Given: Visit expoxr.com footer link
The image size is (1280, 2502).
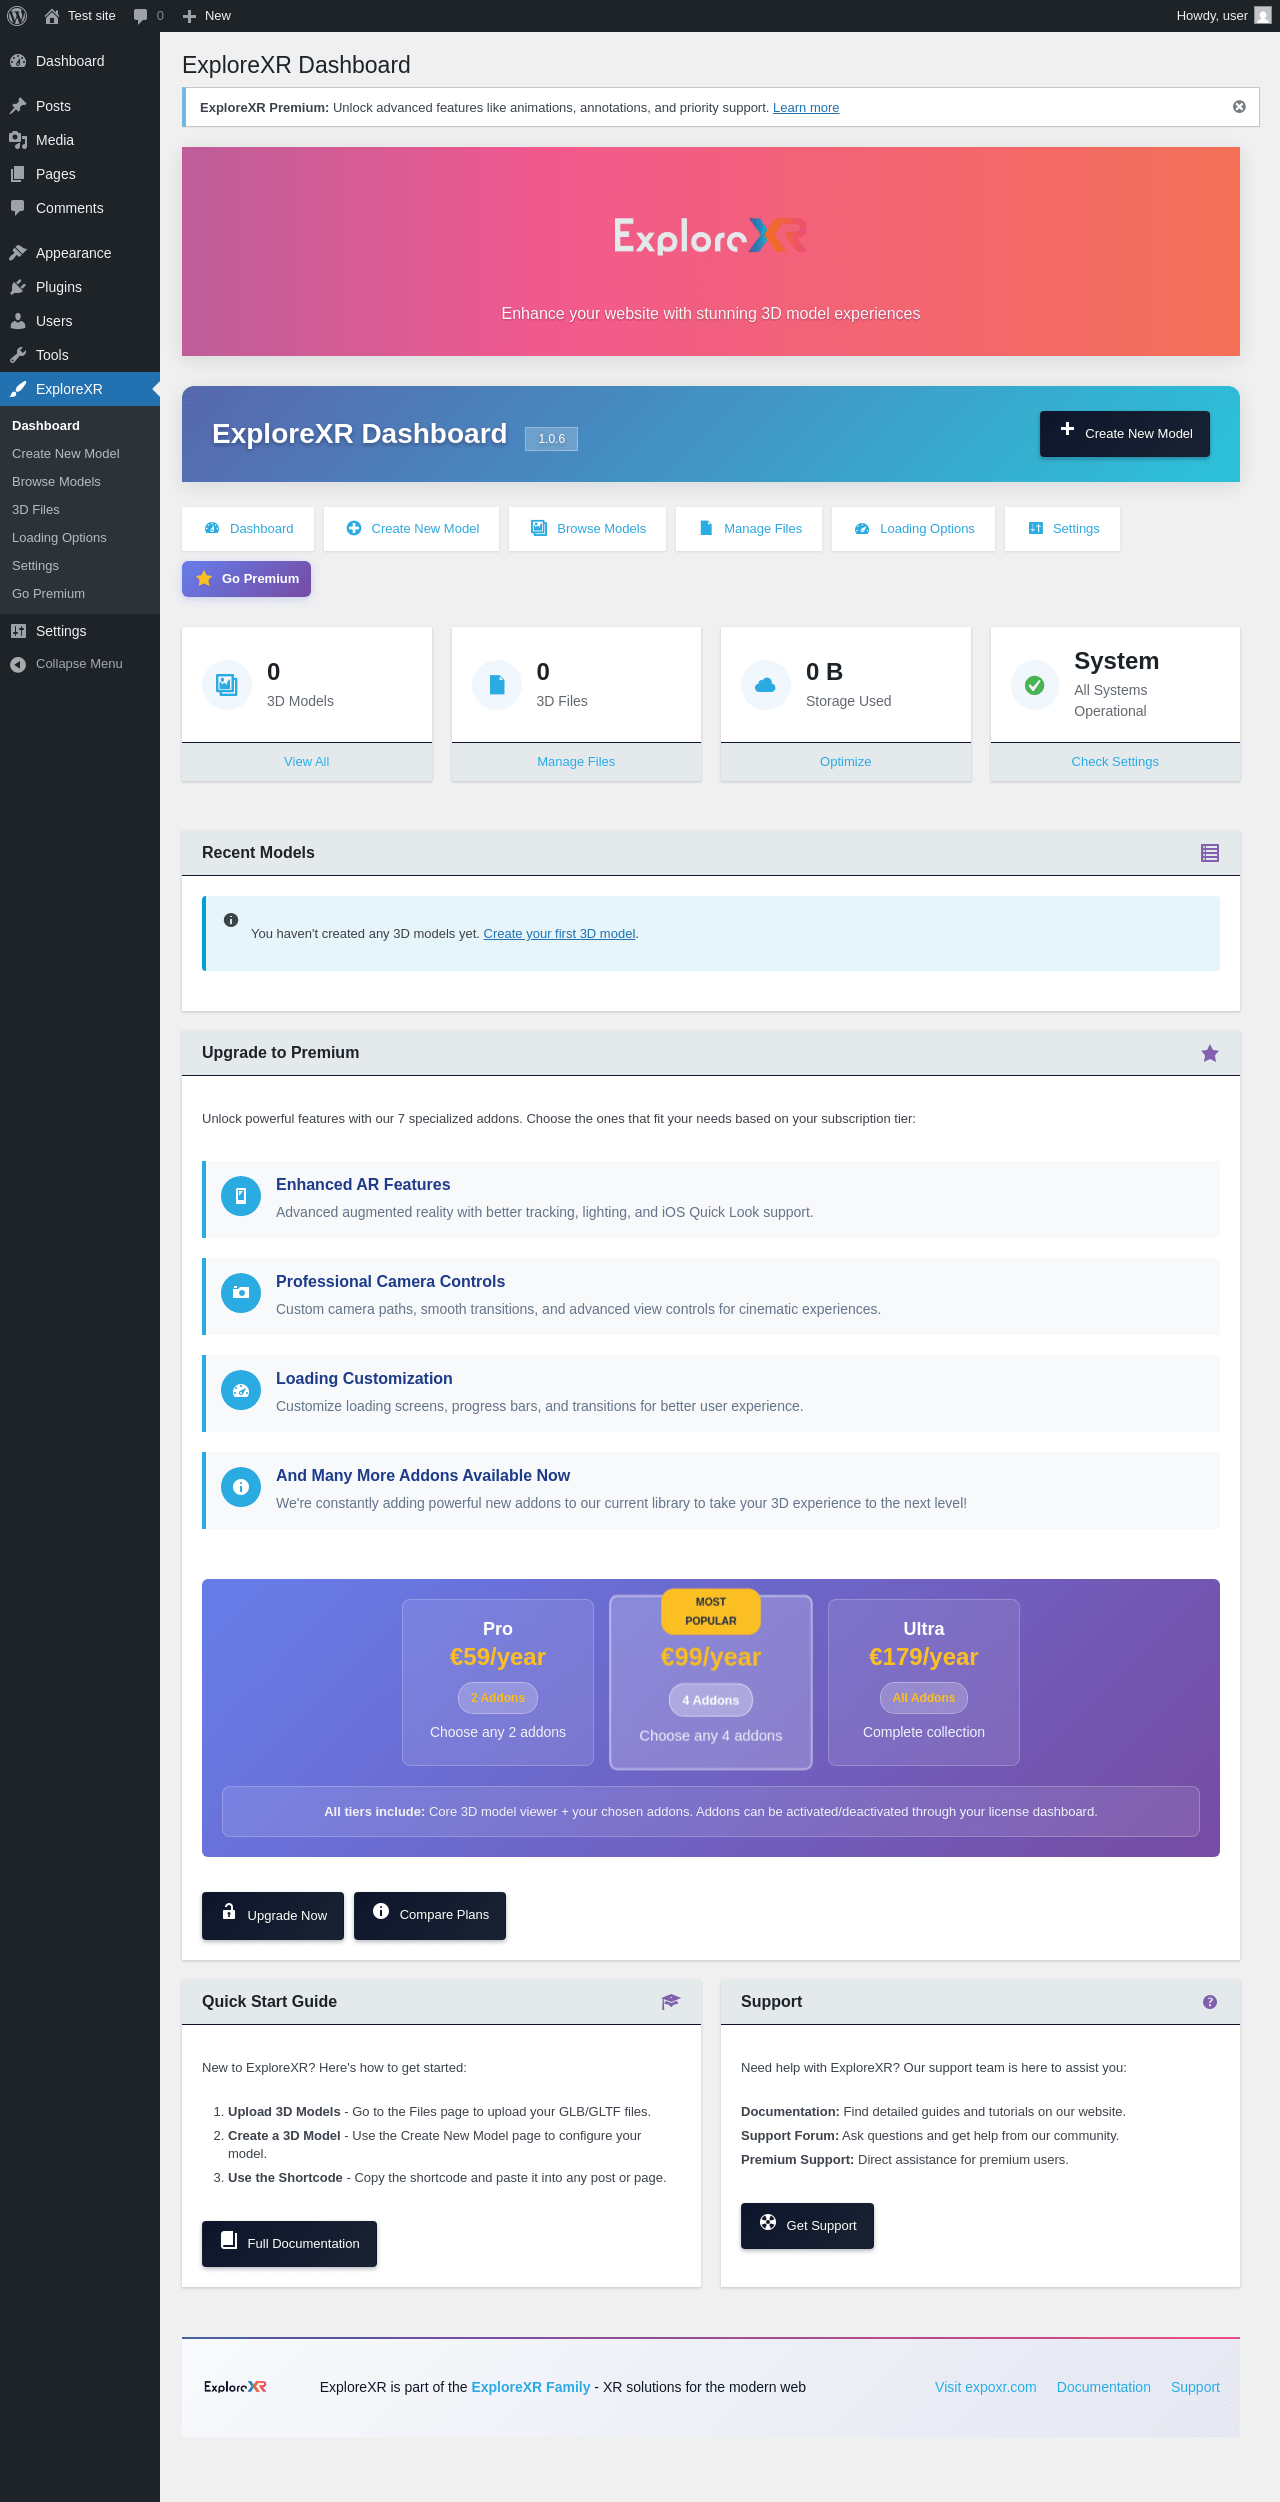Looking at the screenshot, I should pos(986,2387).
